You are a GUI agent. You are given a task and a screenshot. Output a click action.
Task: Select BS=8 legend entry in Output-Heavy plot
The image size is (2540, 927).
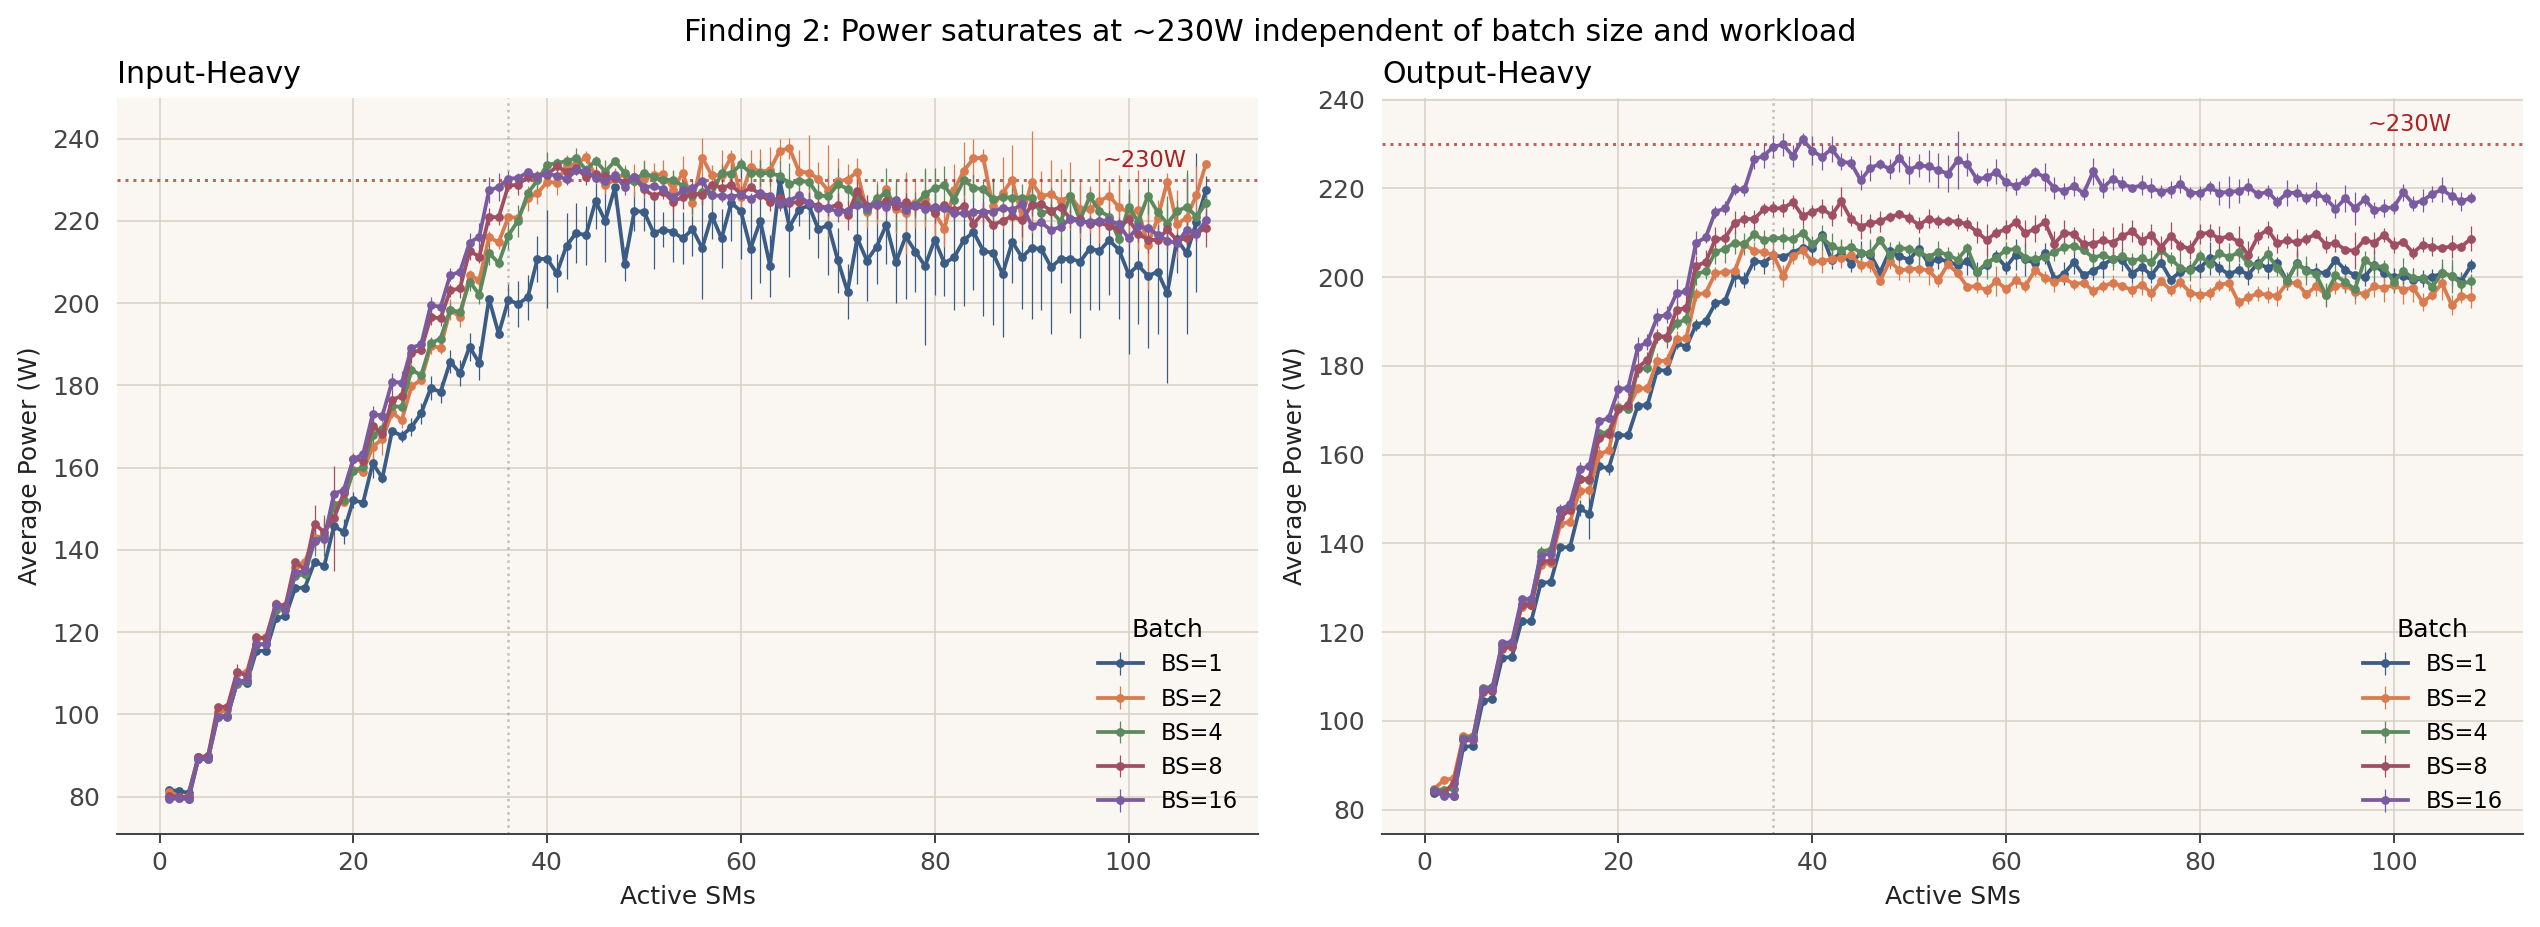(2425, 766)
